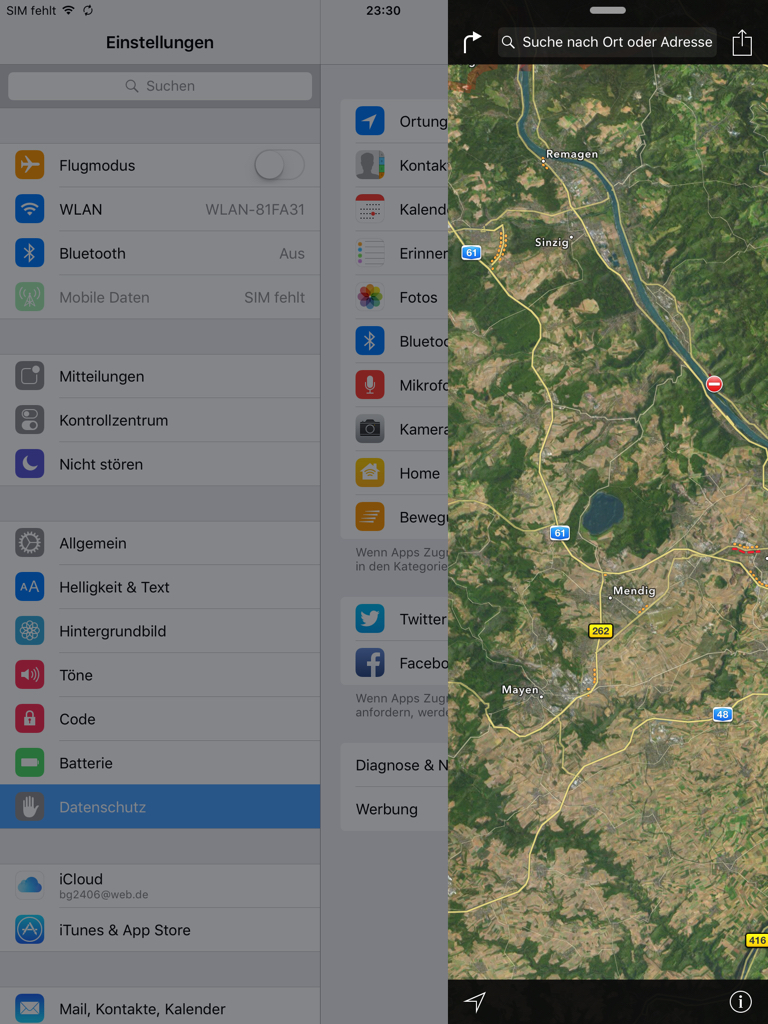
Task: Tap the directions arrow icon in Maps
Action: tap(472, 42)
